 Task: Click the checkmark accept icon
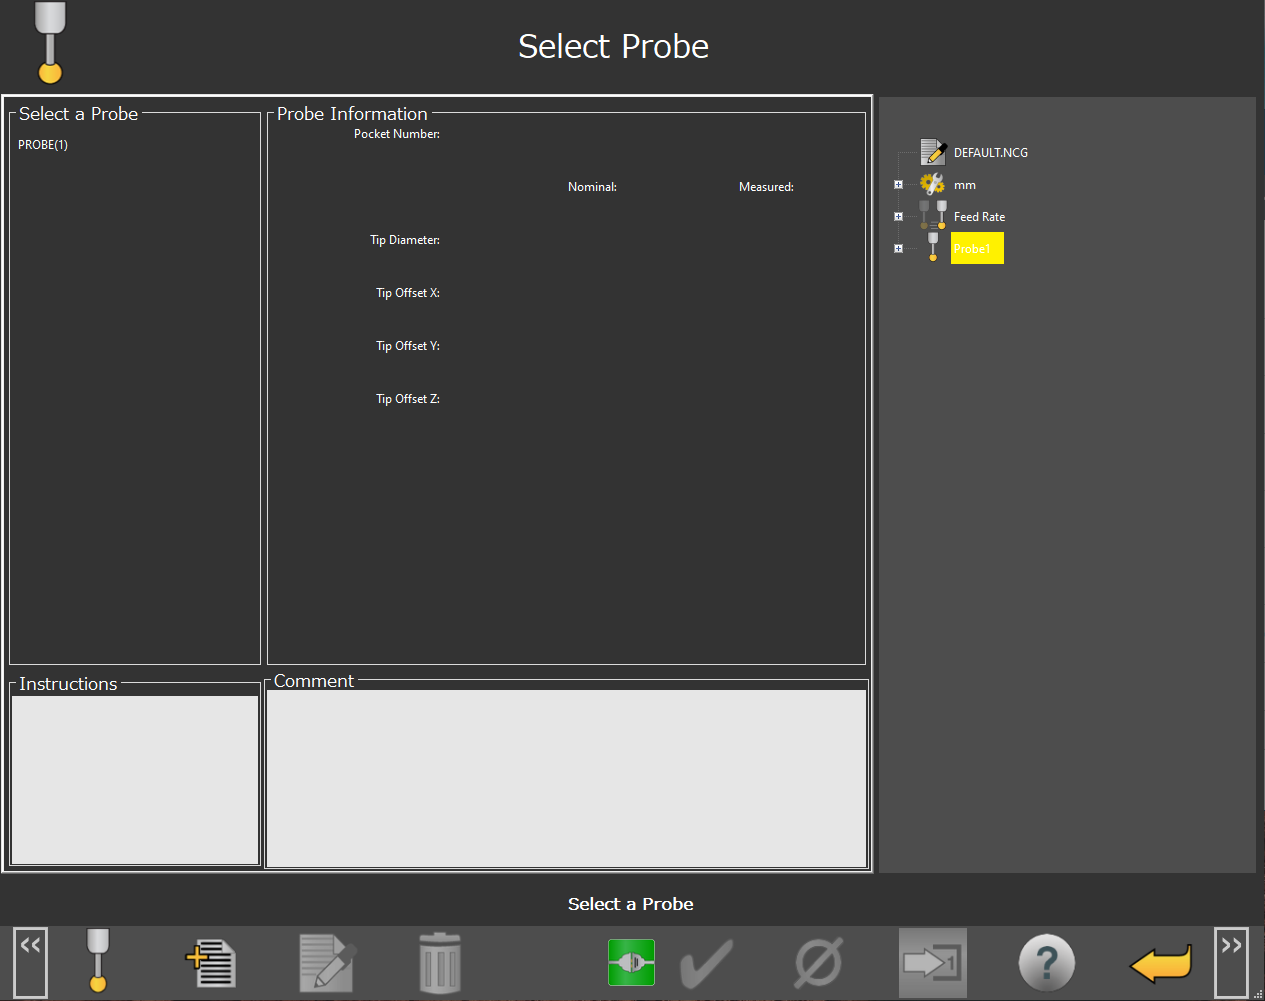coord(707,963)
